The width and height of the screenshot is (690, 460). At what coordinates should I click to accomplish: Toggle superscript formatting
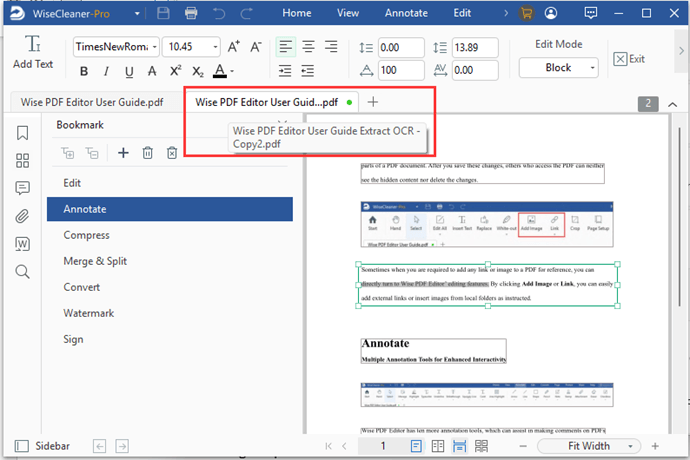[x=176, y=71]
